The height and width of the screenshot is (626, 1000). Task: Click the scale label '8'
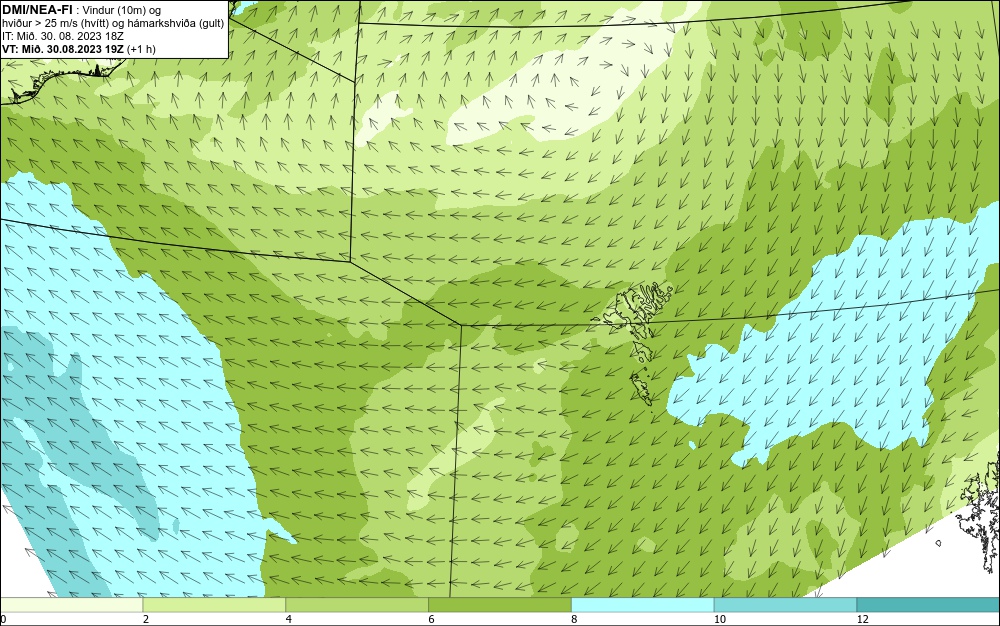(575, 620)
